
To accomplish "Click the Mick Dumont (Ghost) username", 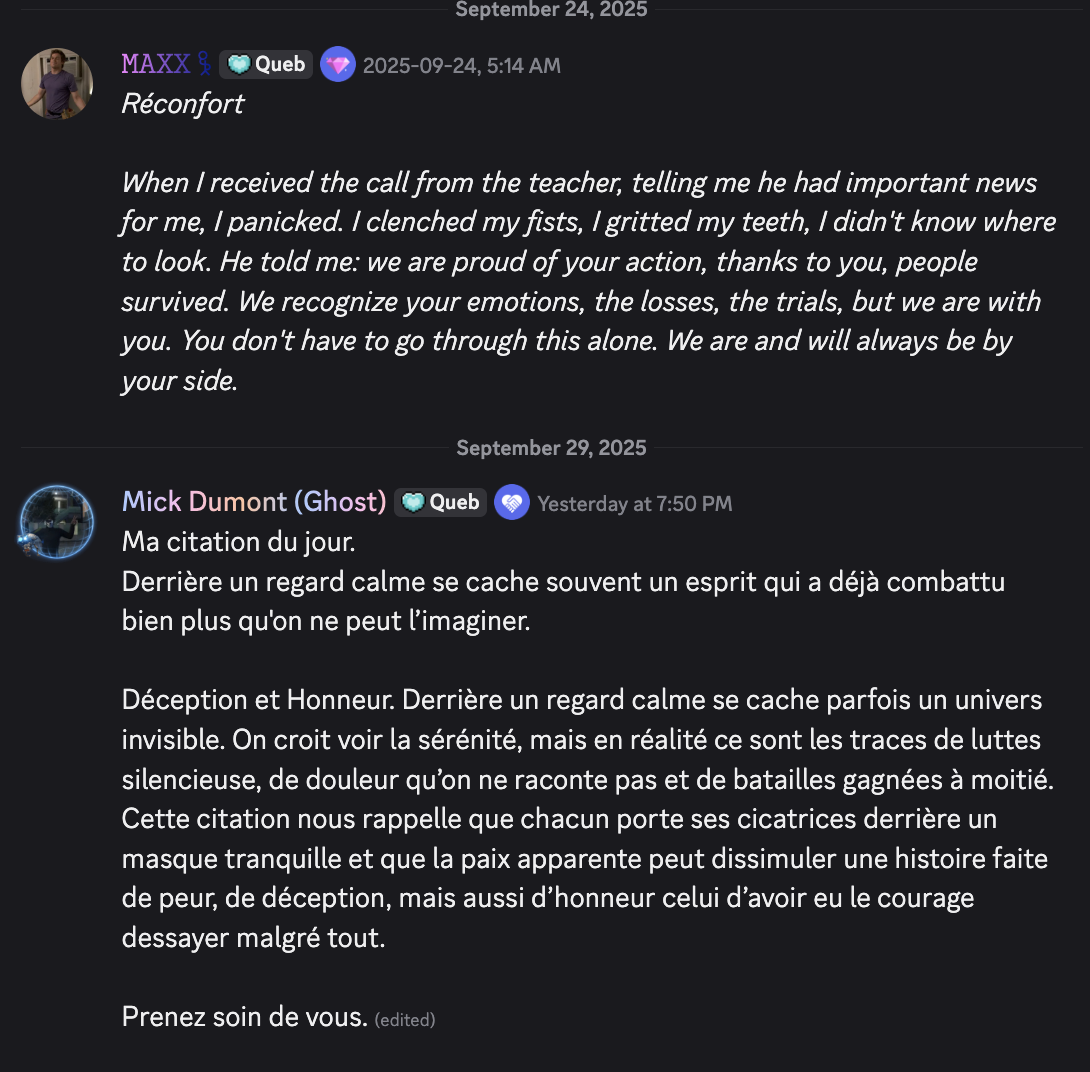I will (254, 502).
